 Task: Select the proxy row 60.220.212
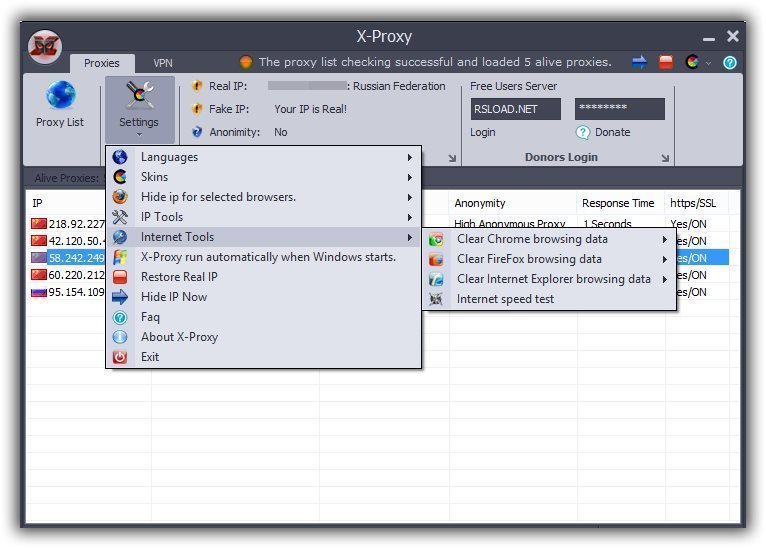coord(68,275)
